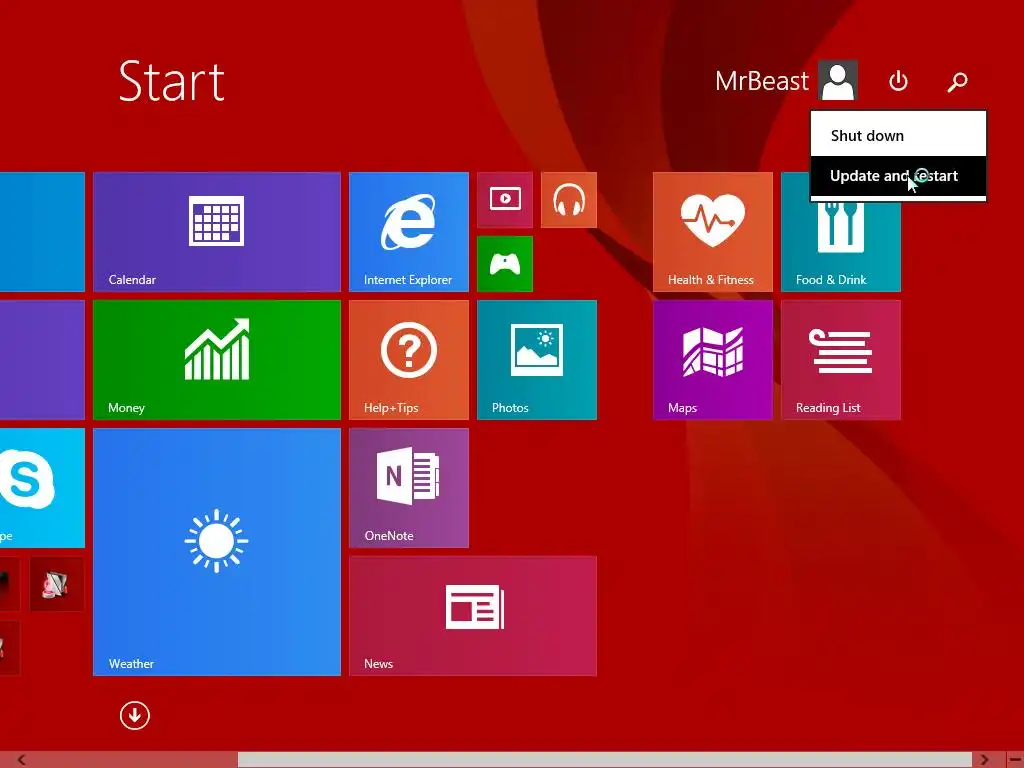Open the Photos tile

coord(537,360)
